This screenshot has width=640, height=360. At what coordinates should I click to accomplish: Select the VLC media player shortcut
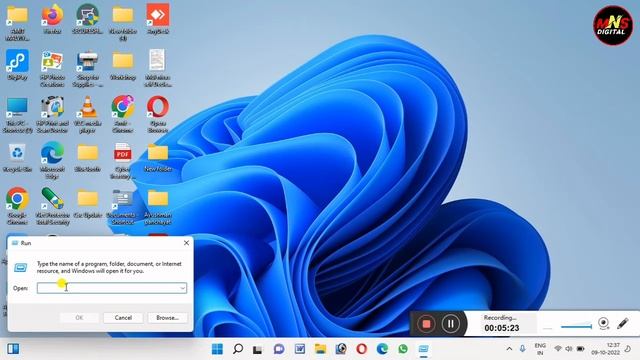point(87,115)
